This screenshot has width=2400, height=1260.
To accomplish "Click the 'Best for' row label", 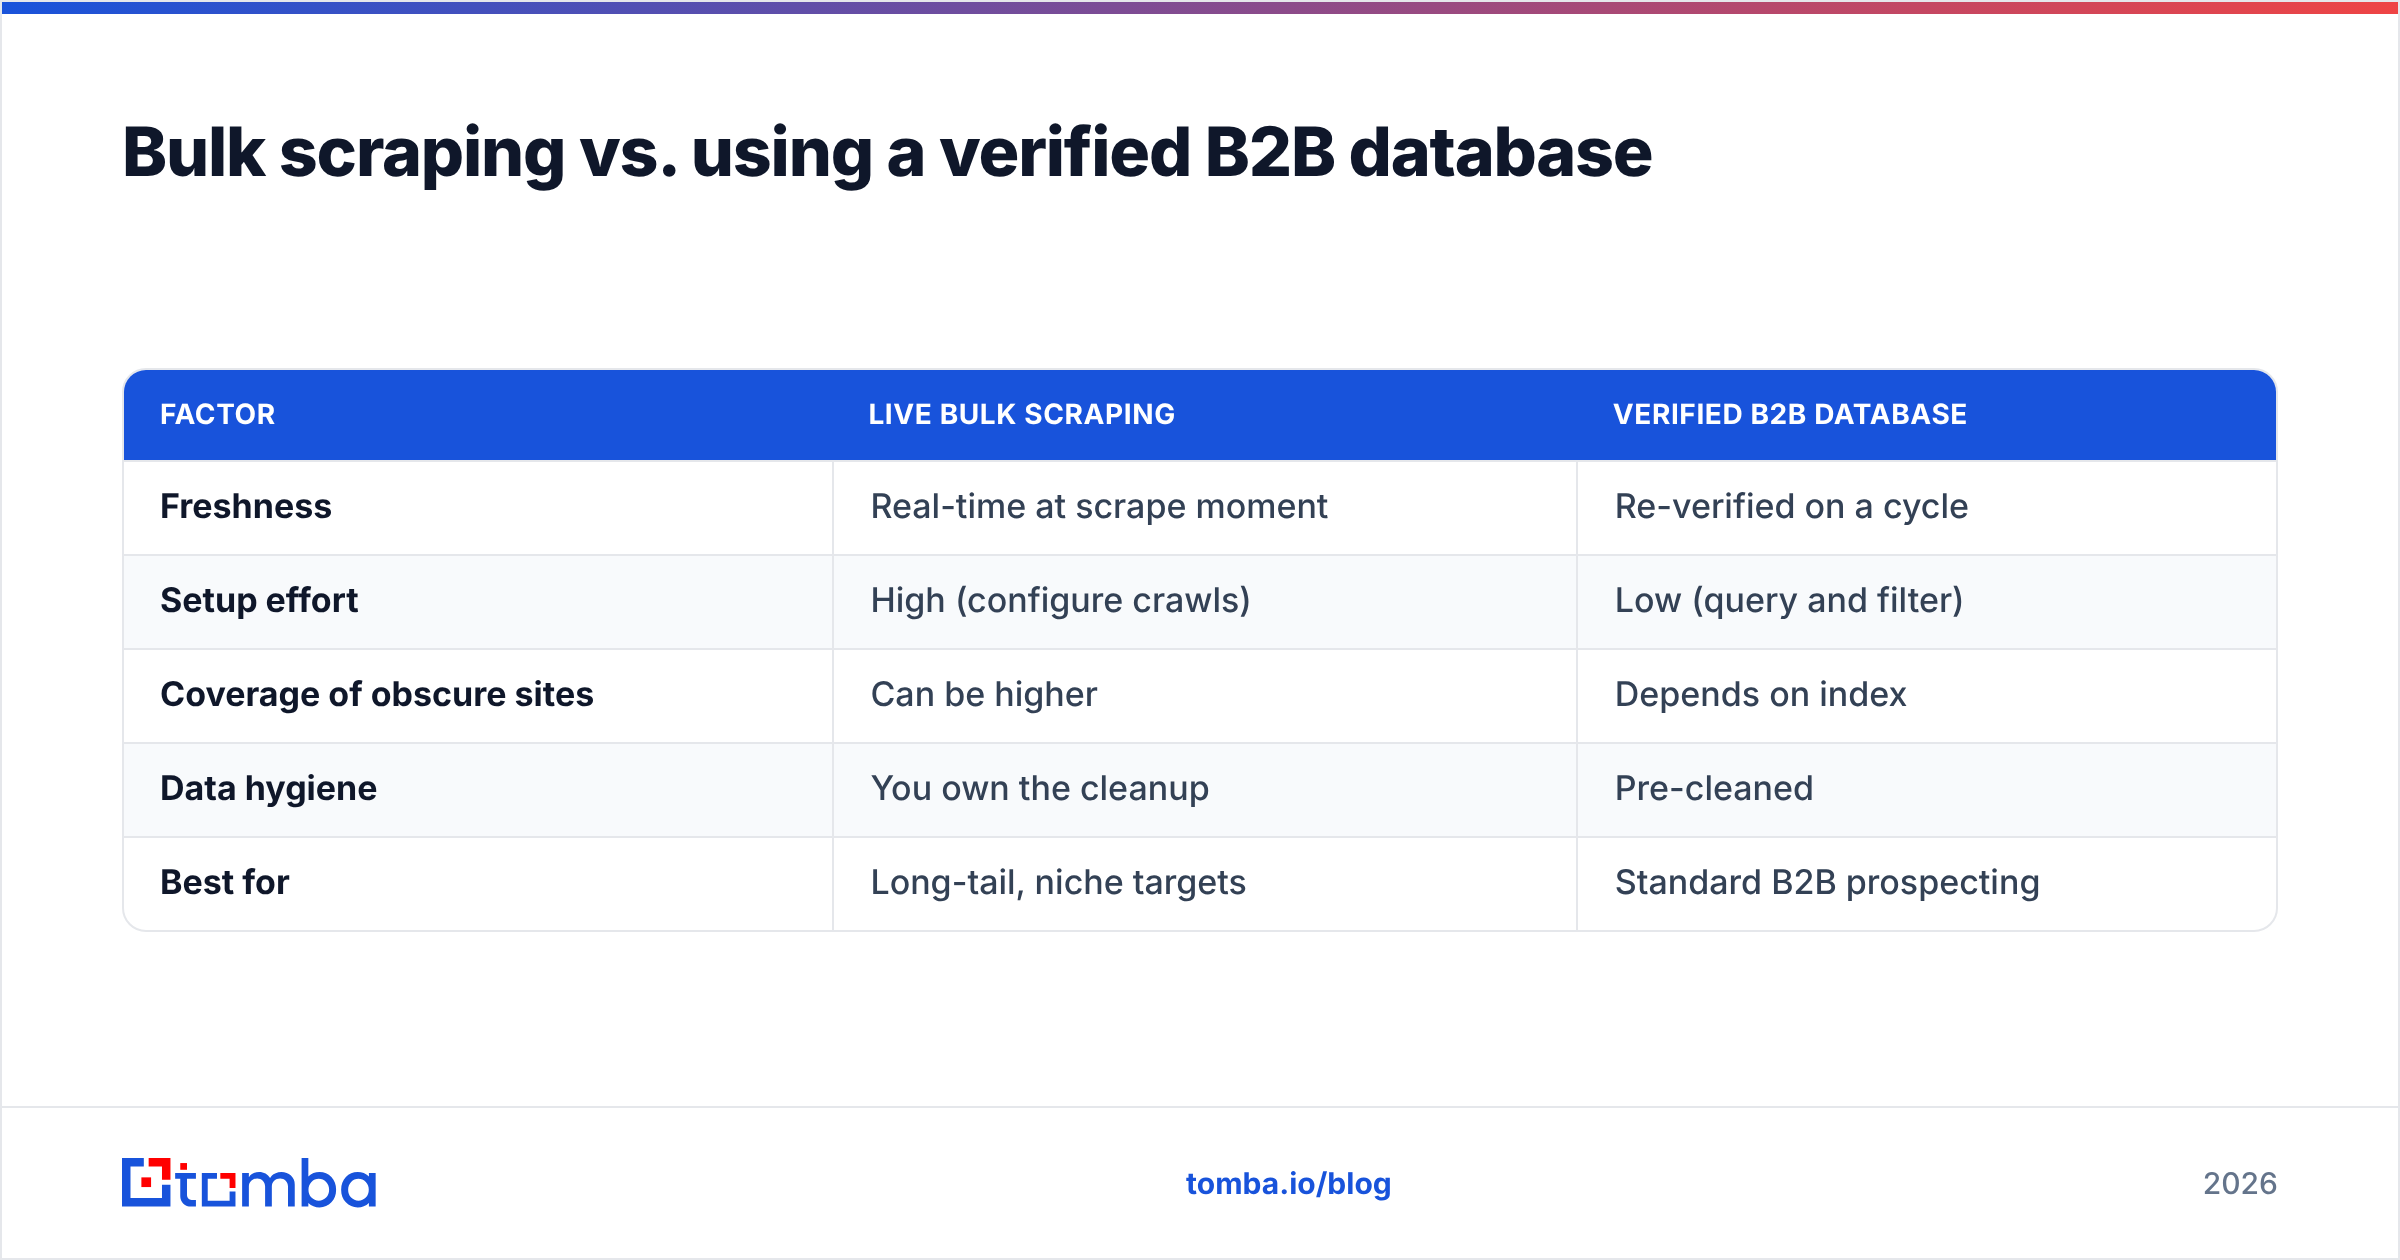I will click(224, 882).
